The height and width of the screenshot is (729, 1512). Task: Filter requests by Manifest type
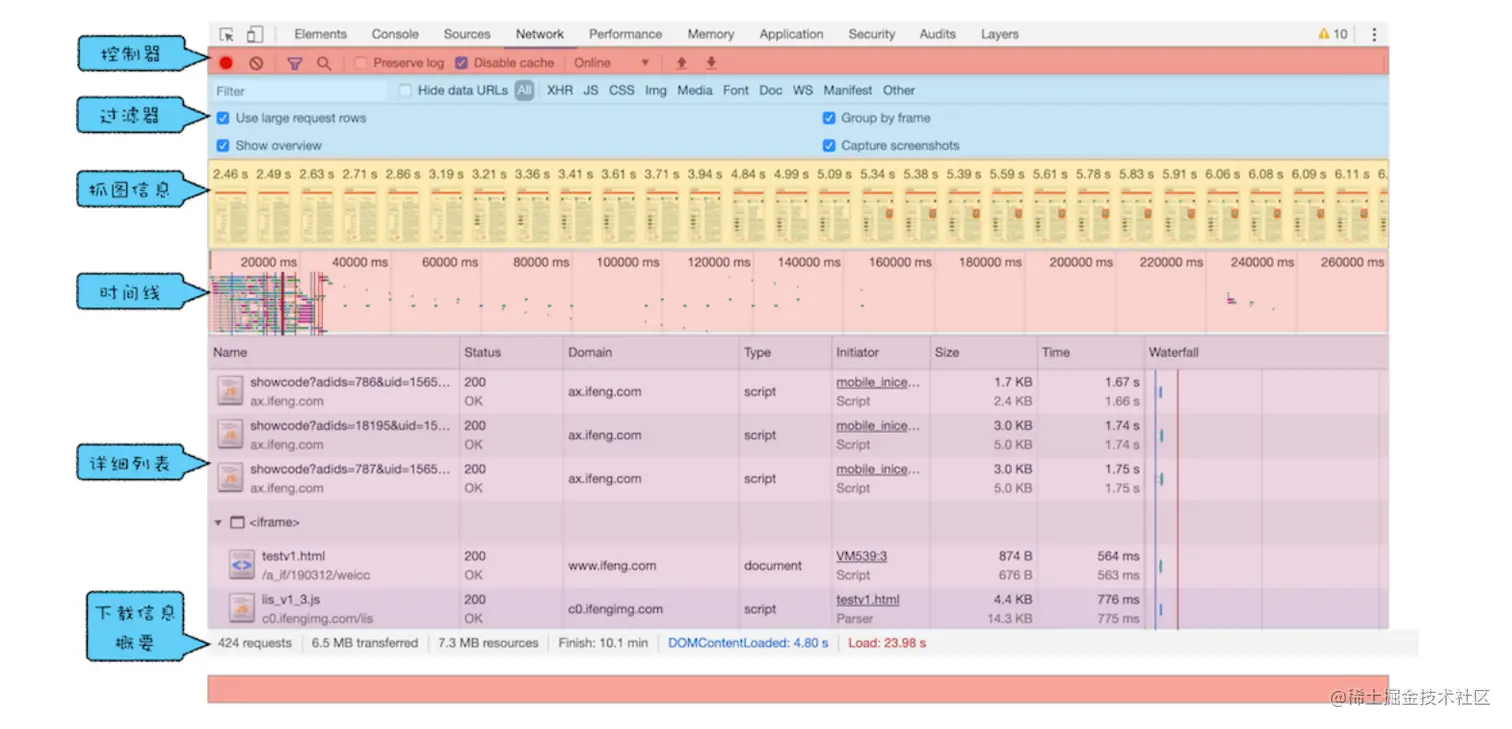click(x=848, y=90)
